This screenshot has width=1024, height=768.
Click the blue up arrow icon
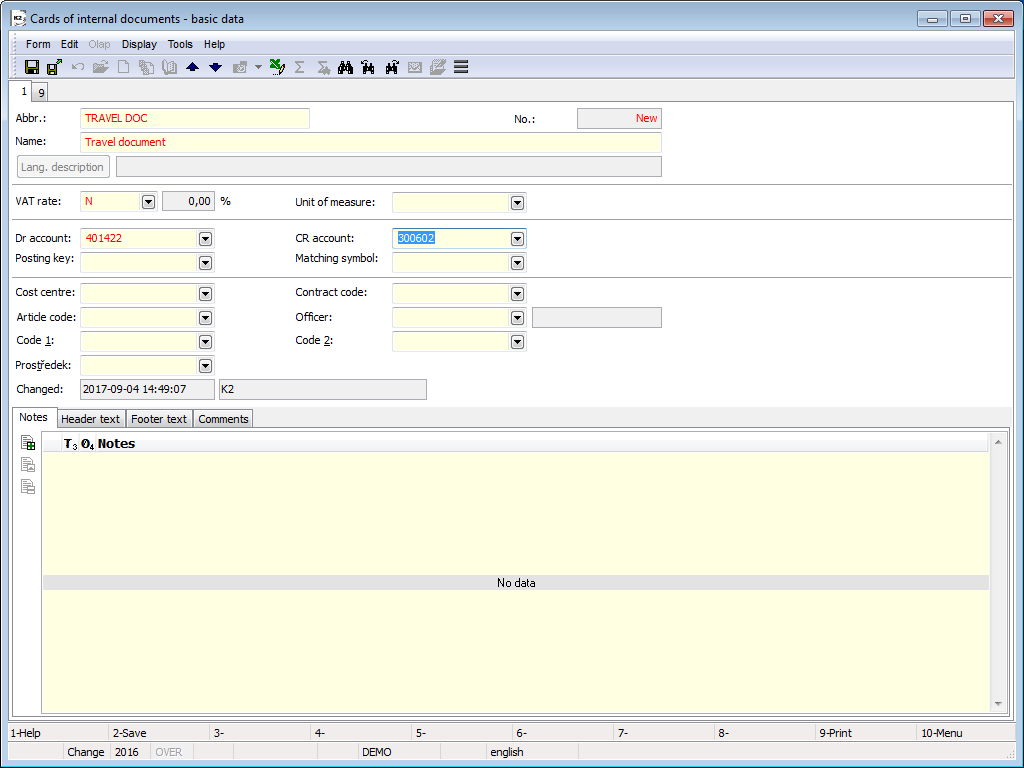pyautogui.click(x=193, y=67)
